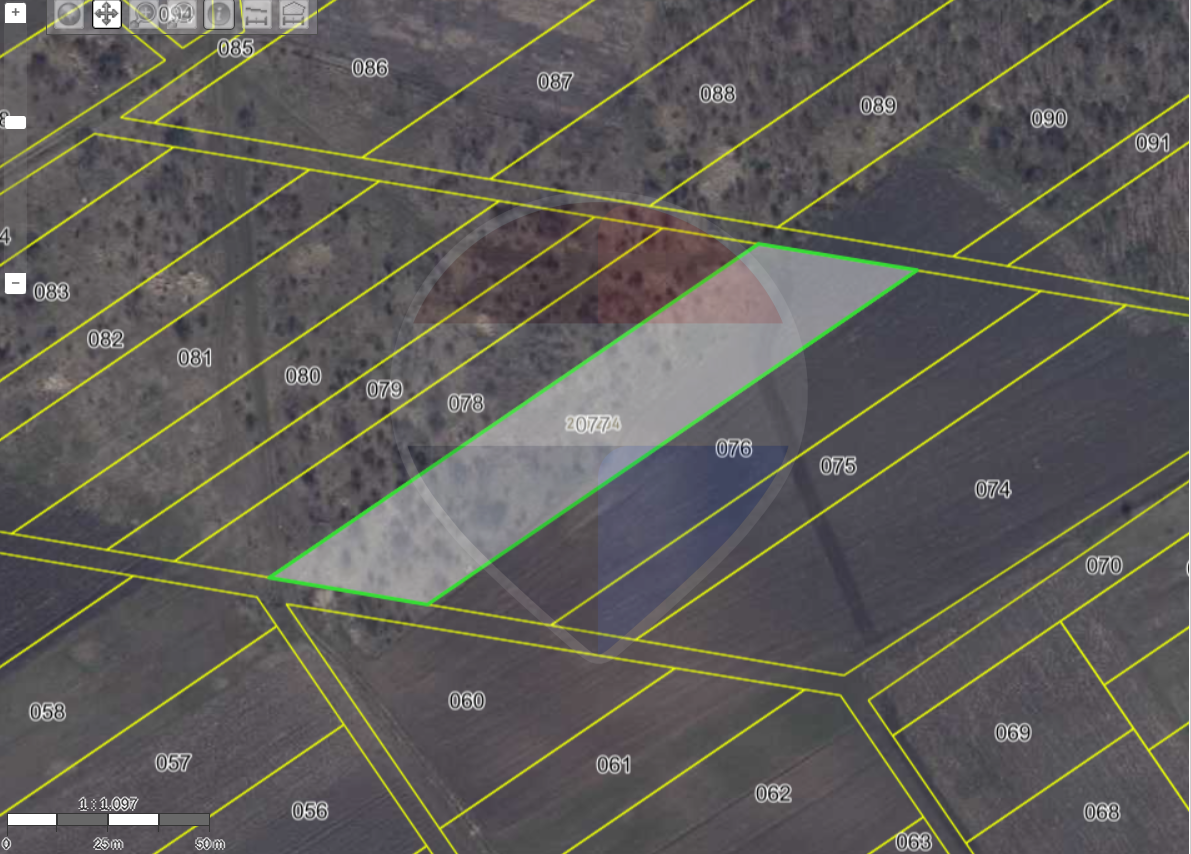Select the feature info tool

coord(219,14)
